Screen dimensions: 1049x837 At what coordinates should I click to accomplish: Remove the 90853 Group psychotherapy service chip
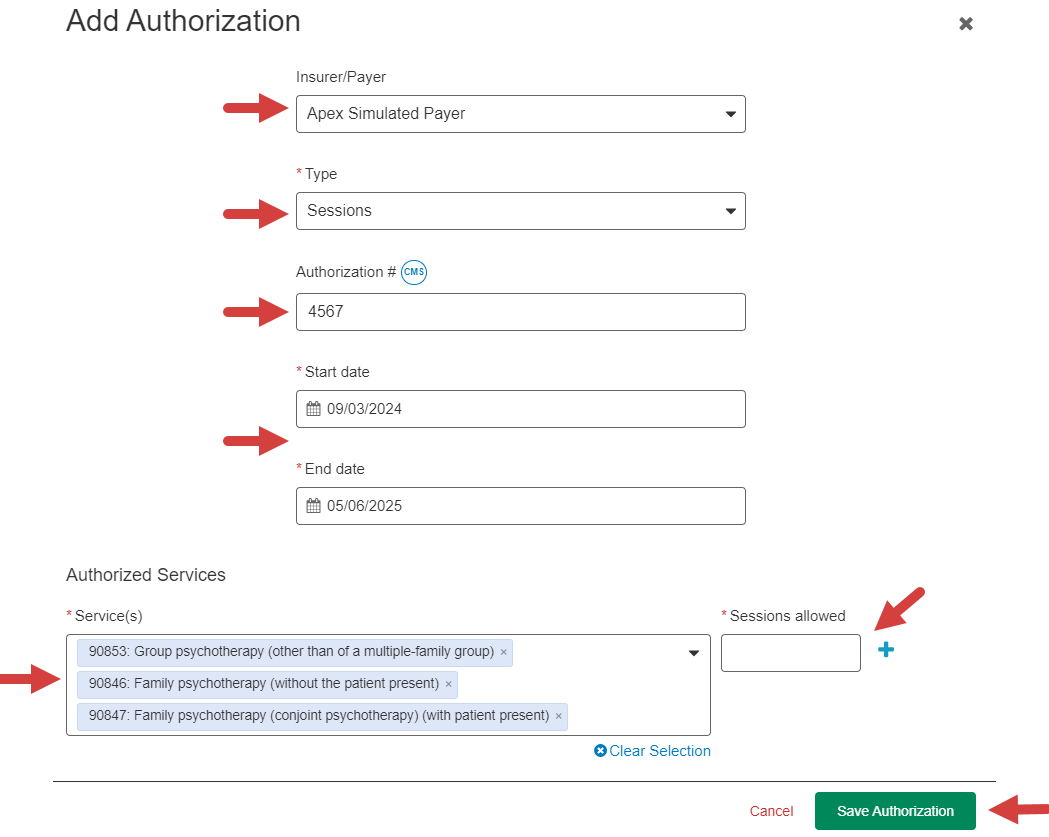pos(503,652)
